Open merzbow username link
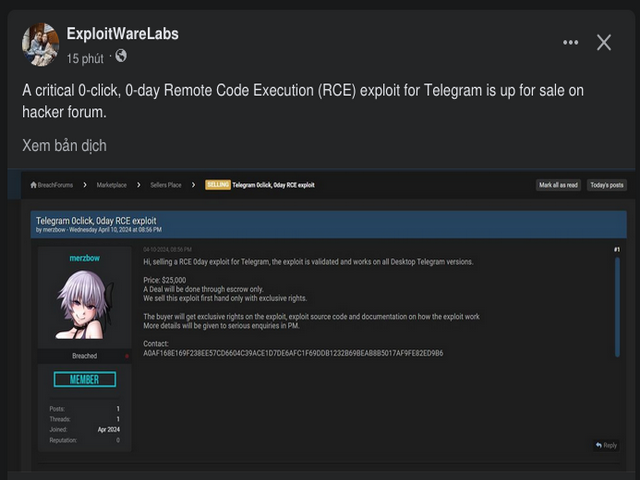The width and height of the screenshot is (640, 480). (84, 258)
